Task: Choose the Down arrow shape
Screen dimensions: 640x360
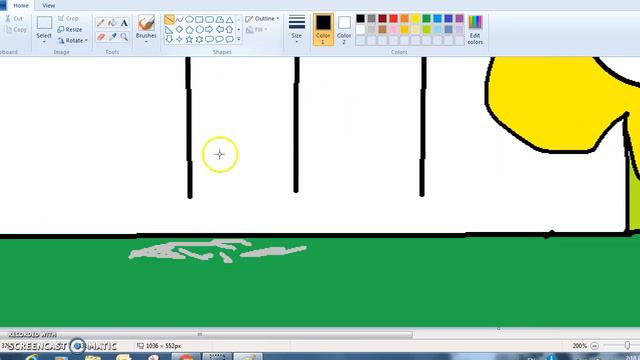Action: tap(169, 39)
